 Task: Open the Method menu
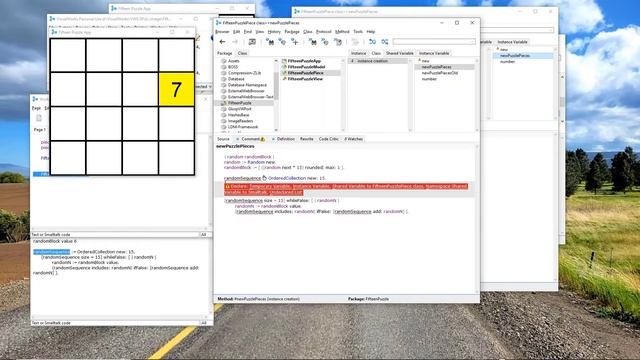click(x=342, y=31)
